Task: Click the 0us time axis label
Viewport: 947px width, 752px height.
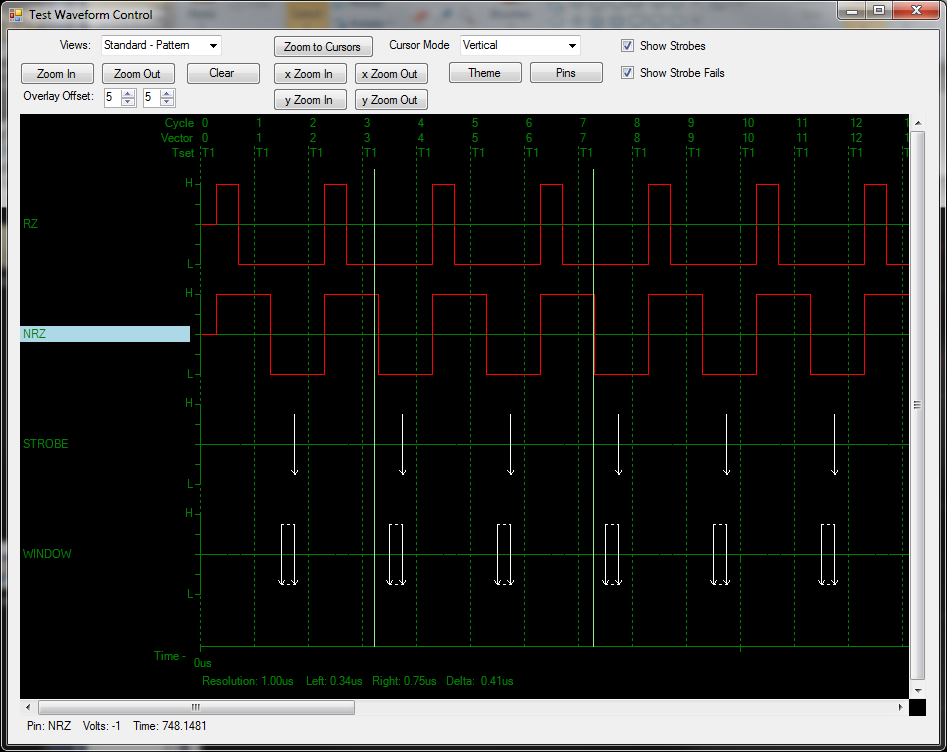Action: pyautogui.click(x=203, y=663)
